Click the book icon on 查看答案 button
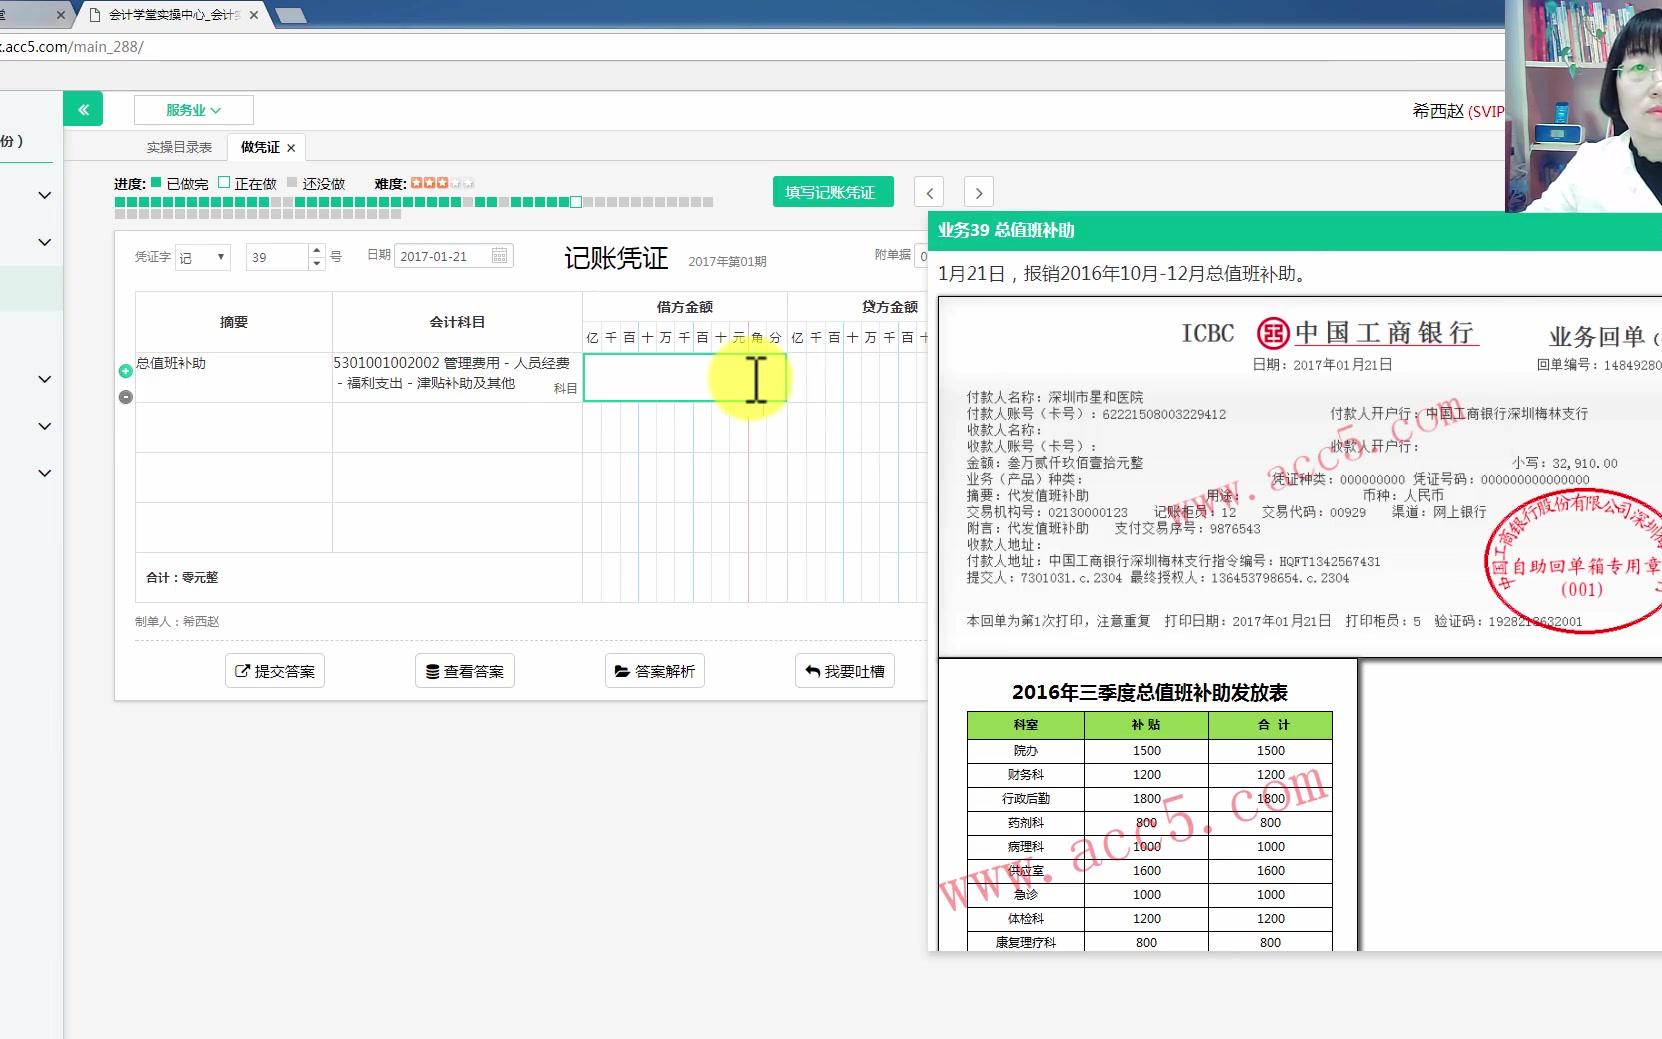The width and height of the screenshot is (1662, 1039). (x=432, y=671)
